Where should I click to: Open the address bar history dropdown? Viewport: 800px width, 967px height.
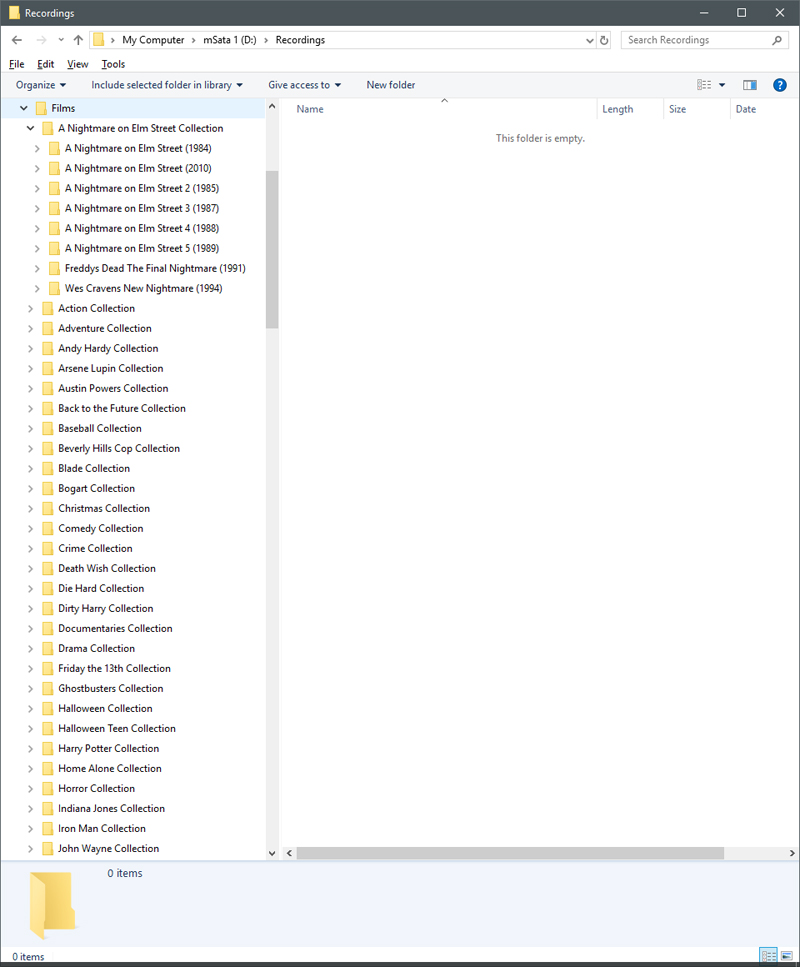point(589,40)
